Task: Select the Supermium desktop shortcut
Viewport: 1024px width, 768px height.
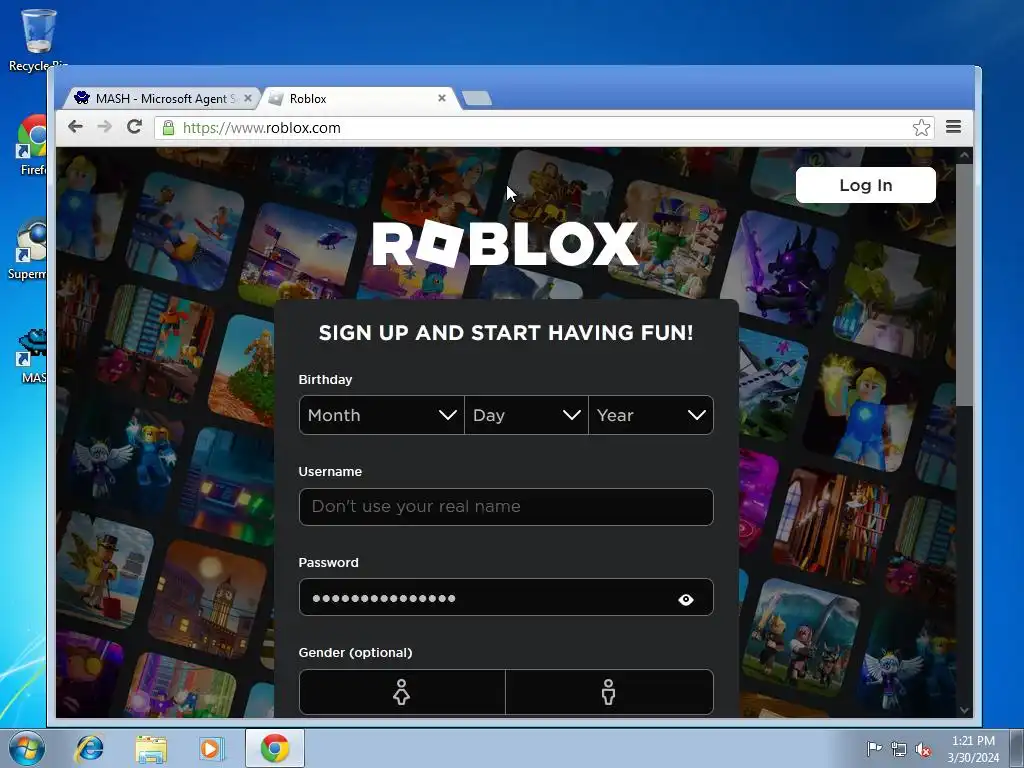Action: (27, 249)
